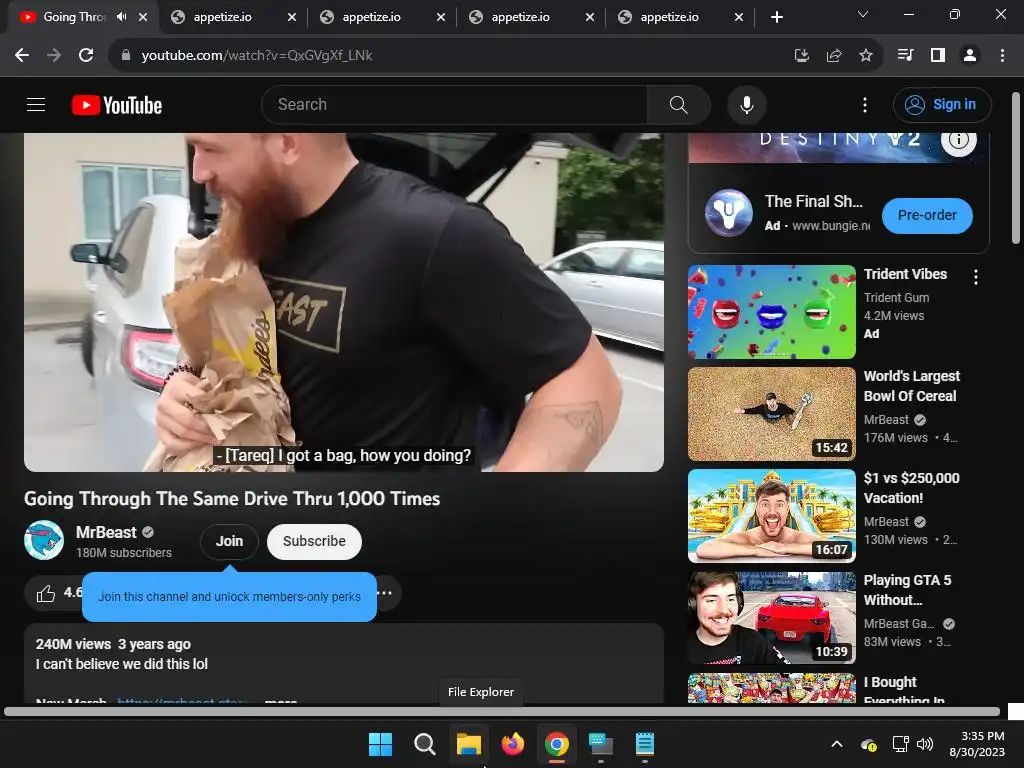
Task: Click the ad info icon on Destiny 2 banner
Action: pos(959,140)
